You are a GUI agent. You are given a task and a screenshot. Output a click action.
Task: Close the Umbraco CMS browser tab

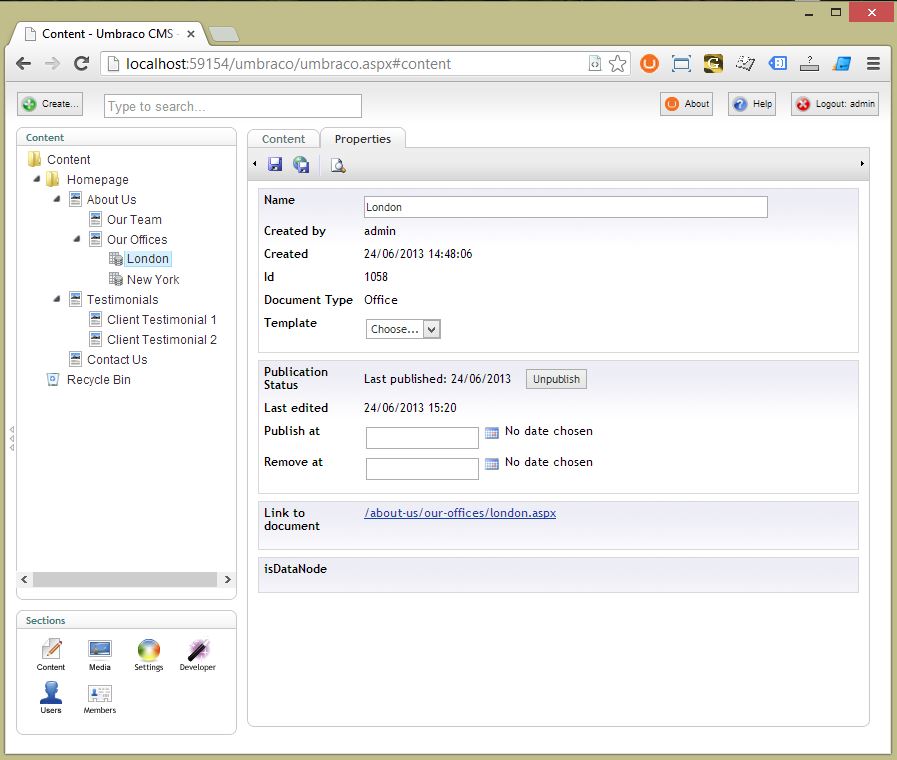point(191,34)
